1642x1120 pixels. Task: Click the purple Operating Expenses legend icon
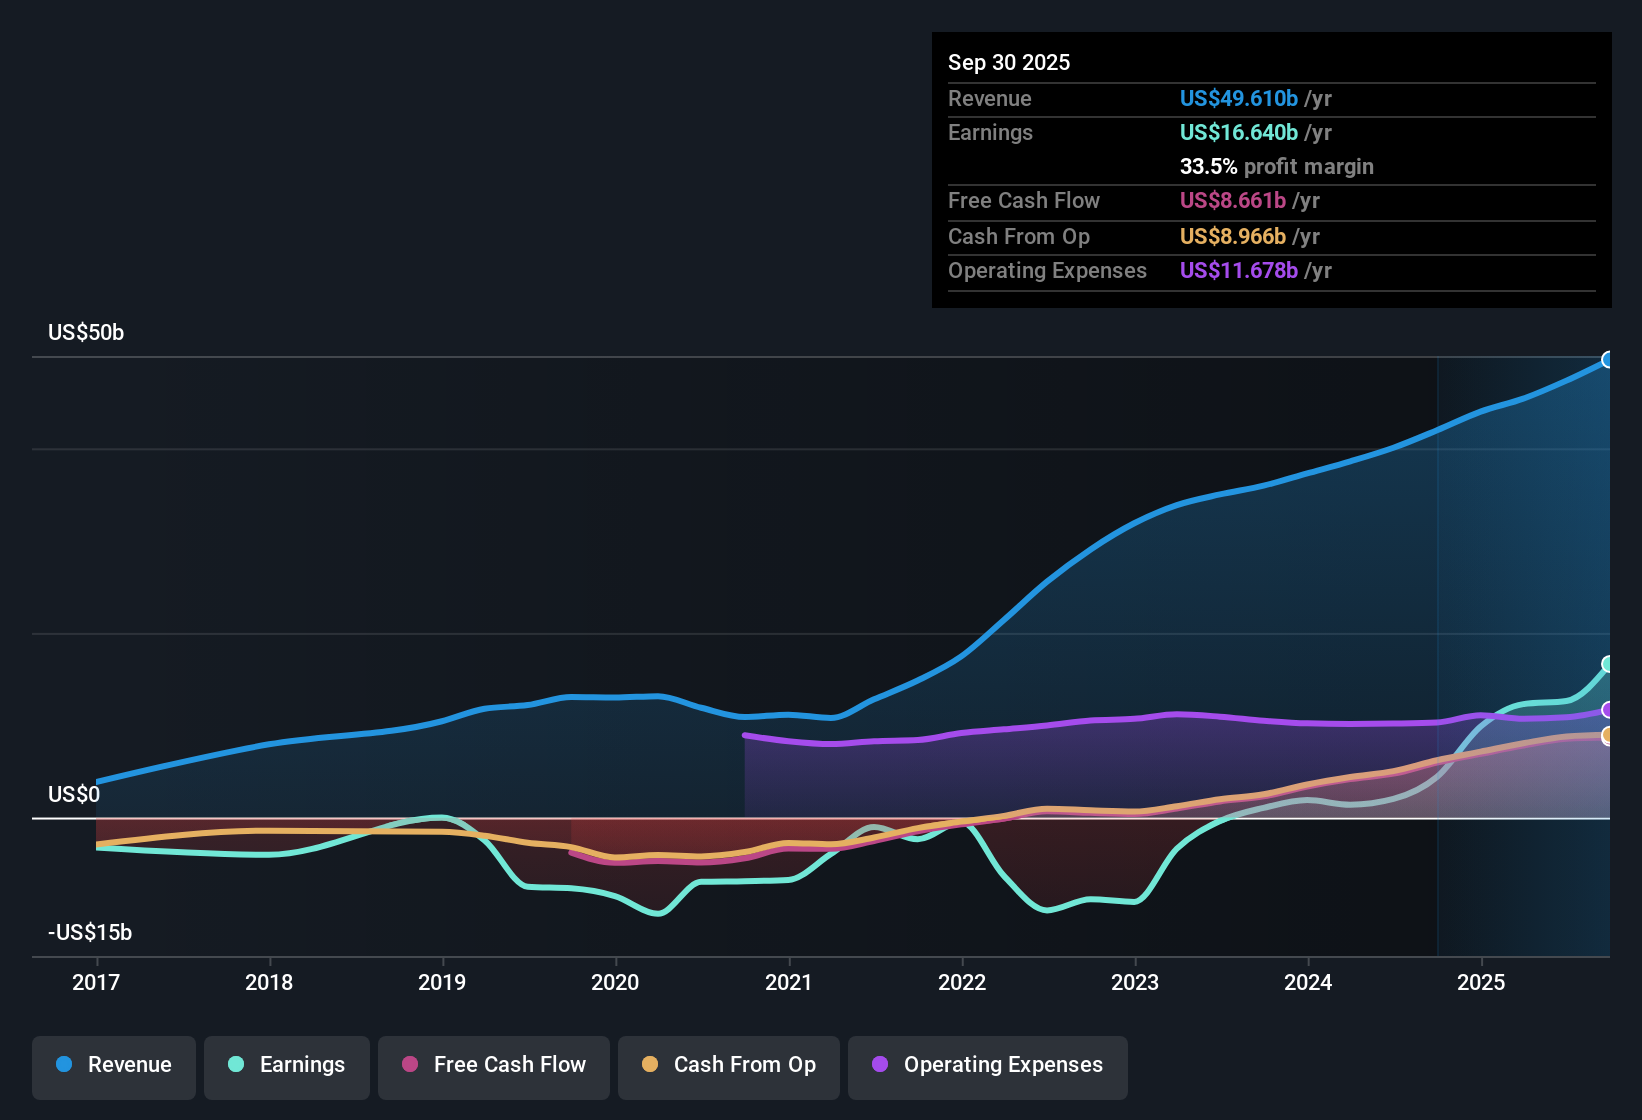[x=878, y=1065]
